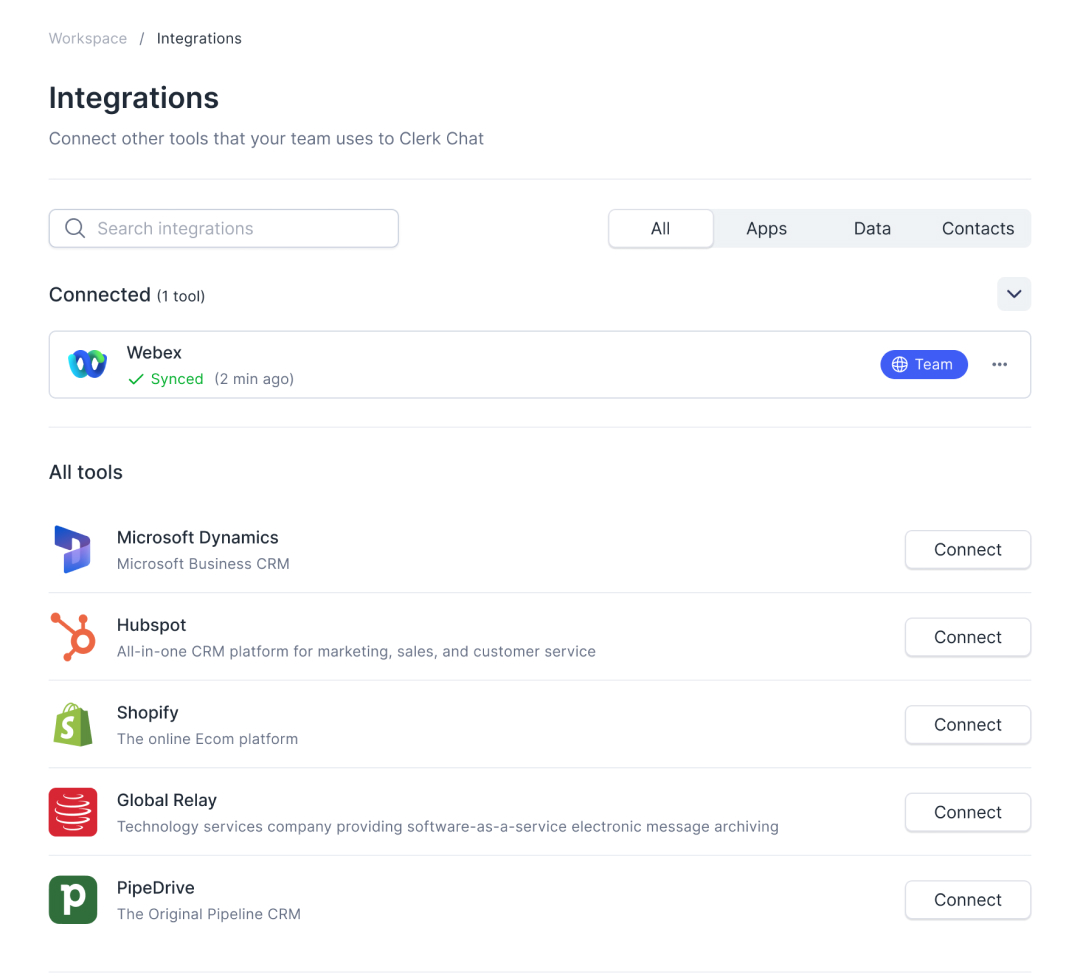This screenshot has width=1080, height=976.
Task: Switch to the Data tab
Action: 872,229
